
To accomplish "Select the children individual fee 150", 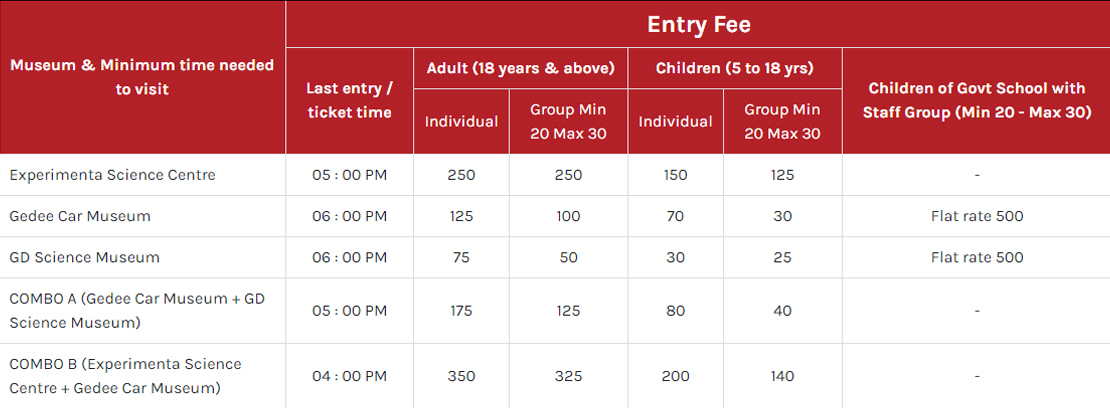I will pos(675,175).
